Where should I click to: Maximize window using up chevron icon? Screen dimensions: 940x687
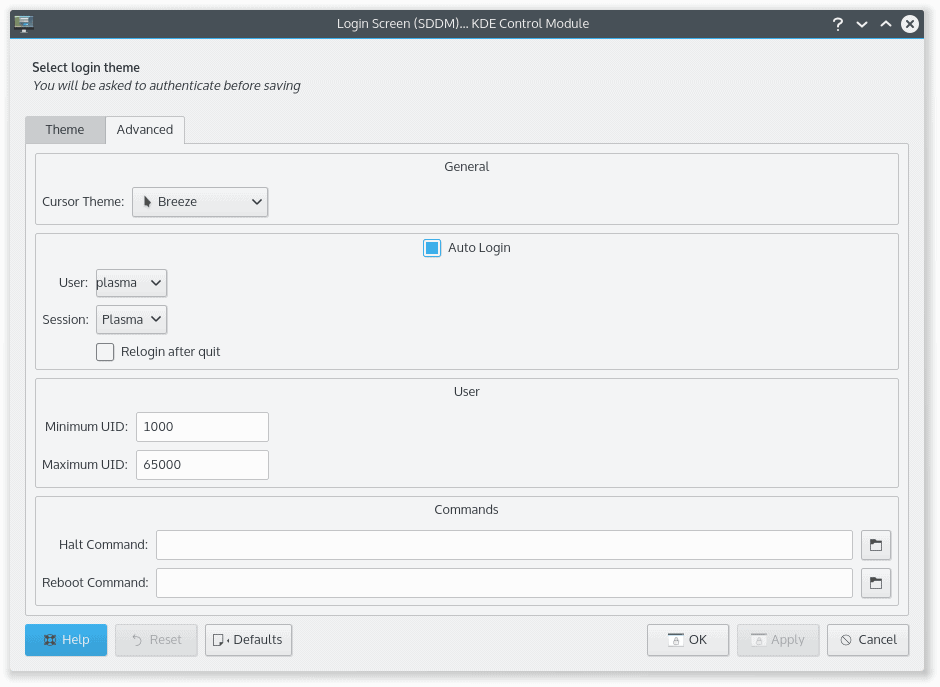click(885, 24)
